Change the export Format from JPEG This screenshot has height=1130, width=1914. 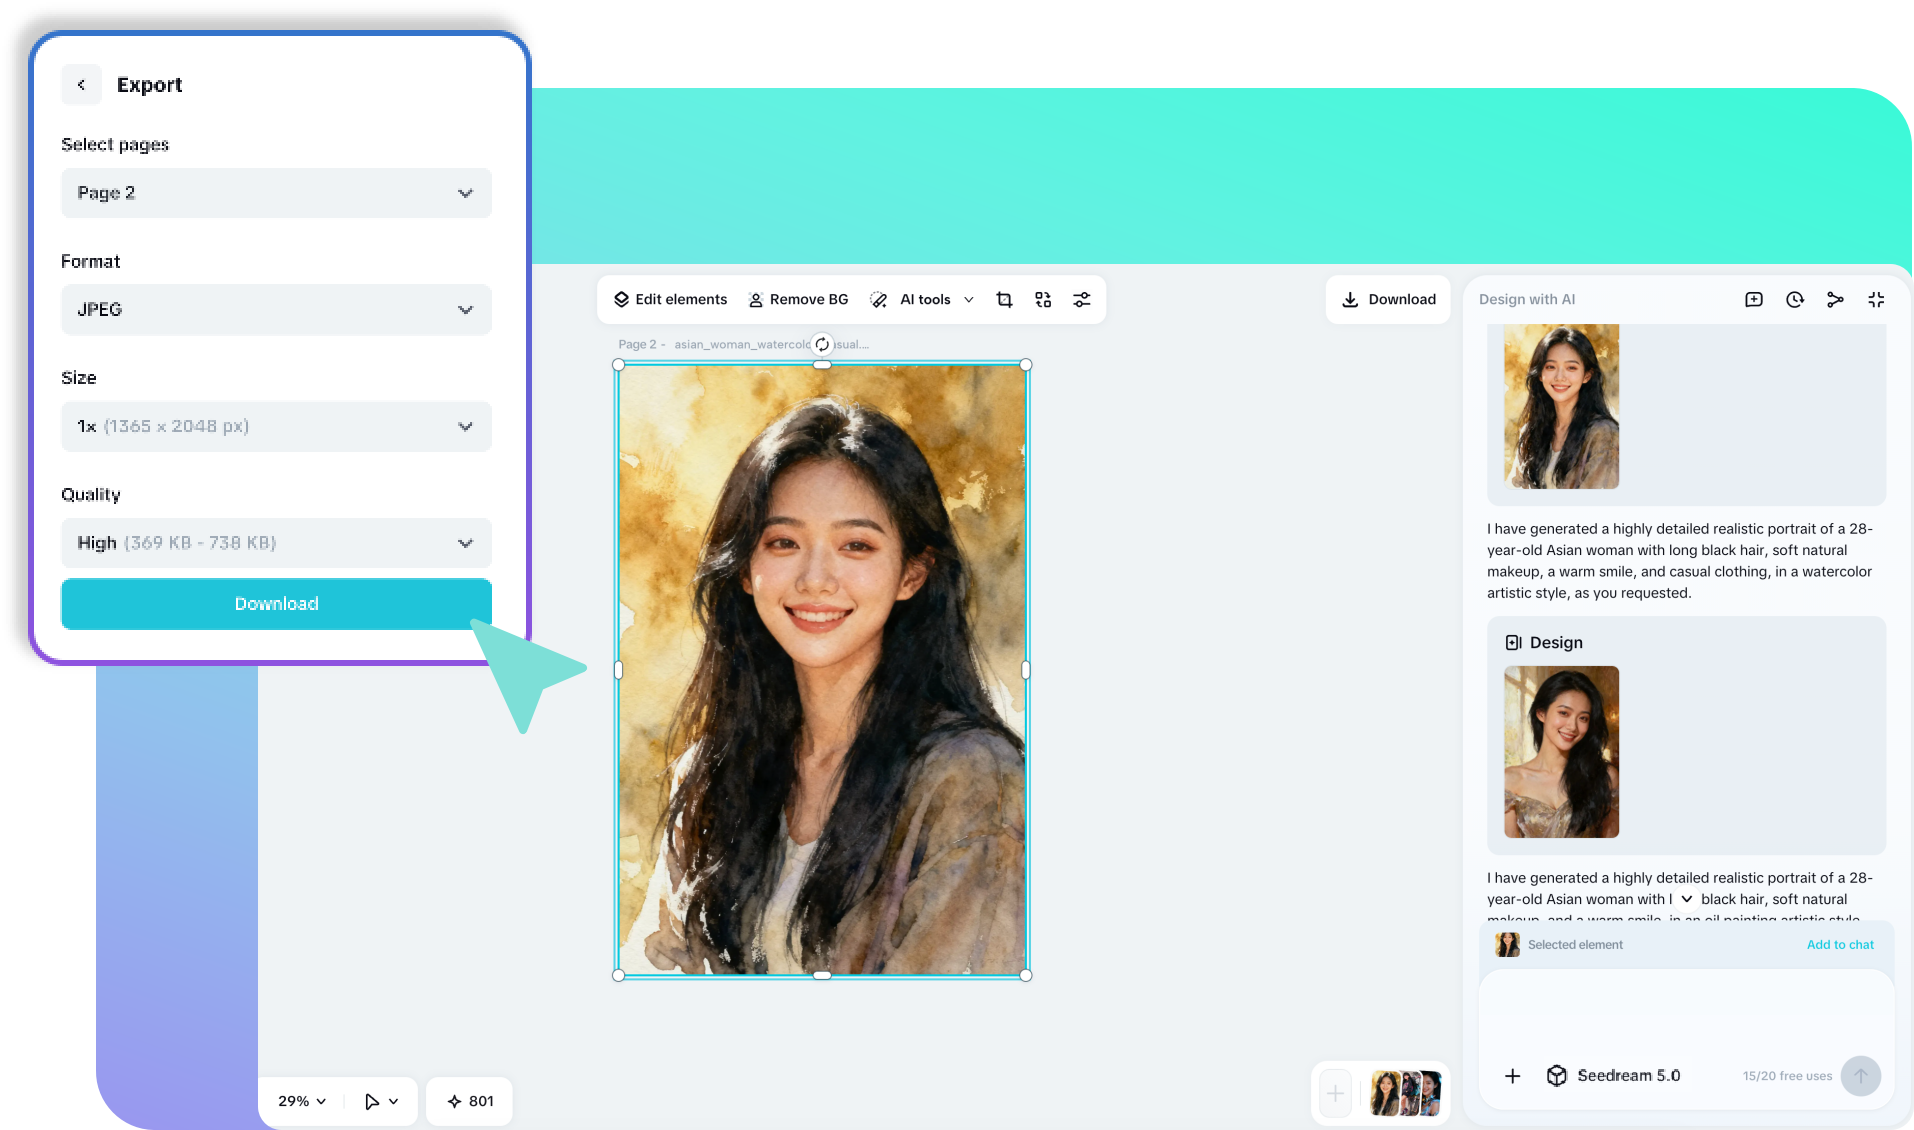click(275, 309)
